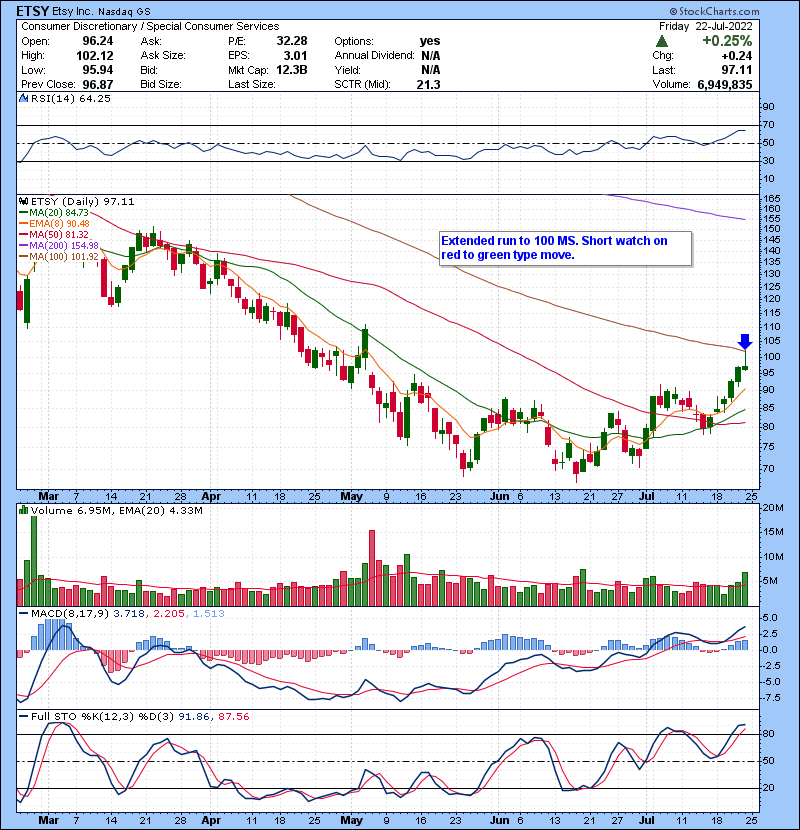Click the MACD histogram value 1.513
Screen dimensions: 800x830
[x=209, y=614]
